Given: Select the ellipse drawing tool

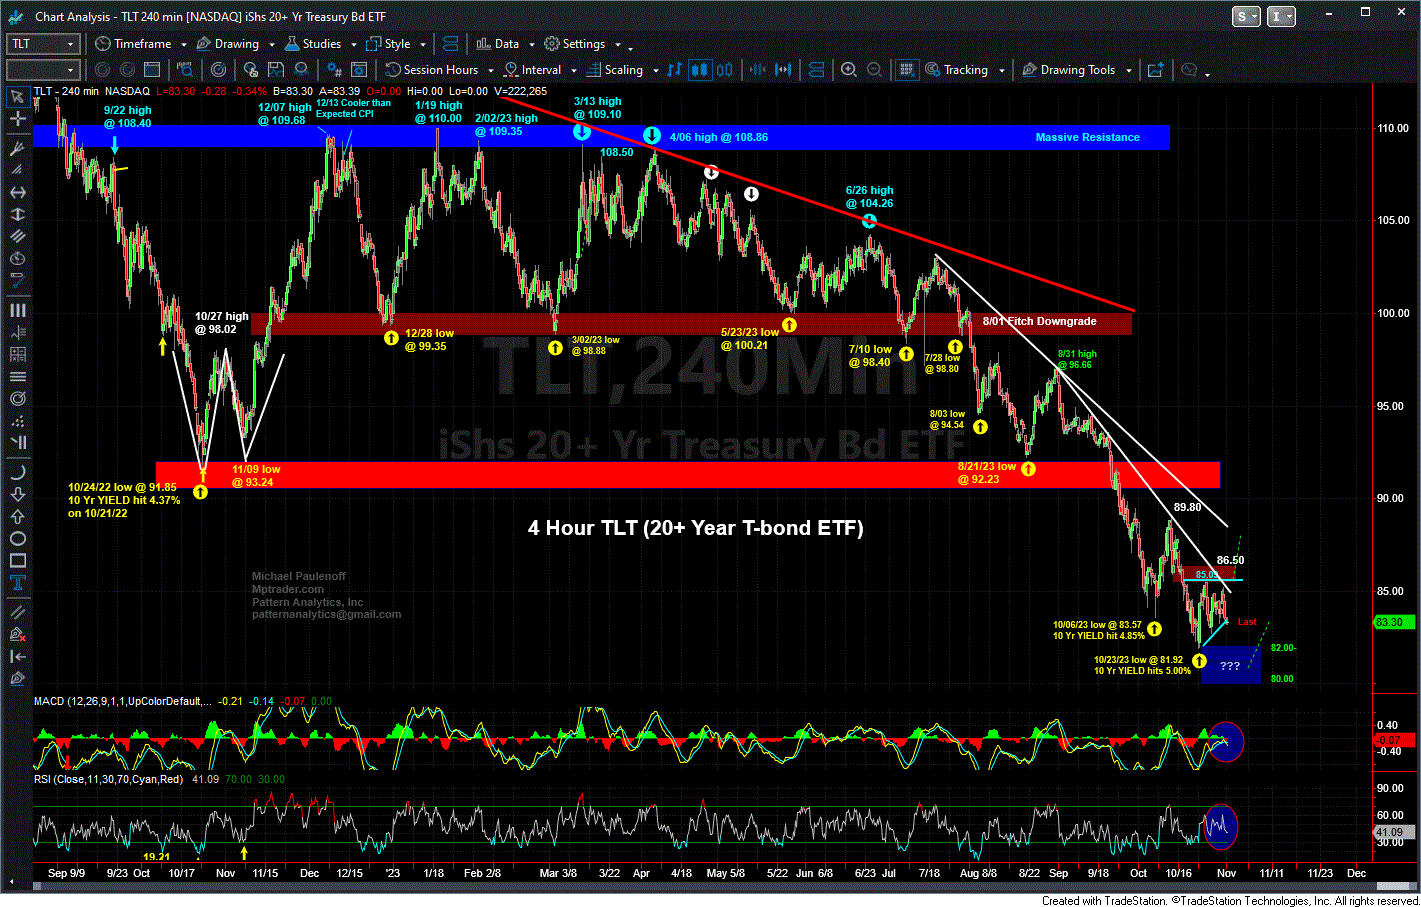Looking at the screenshot, I should pyautogui.click(x=17, y=538).
